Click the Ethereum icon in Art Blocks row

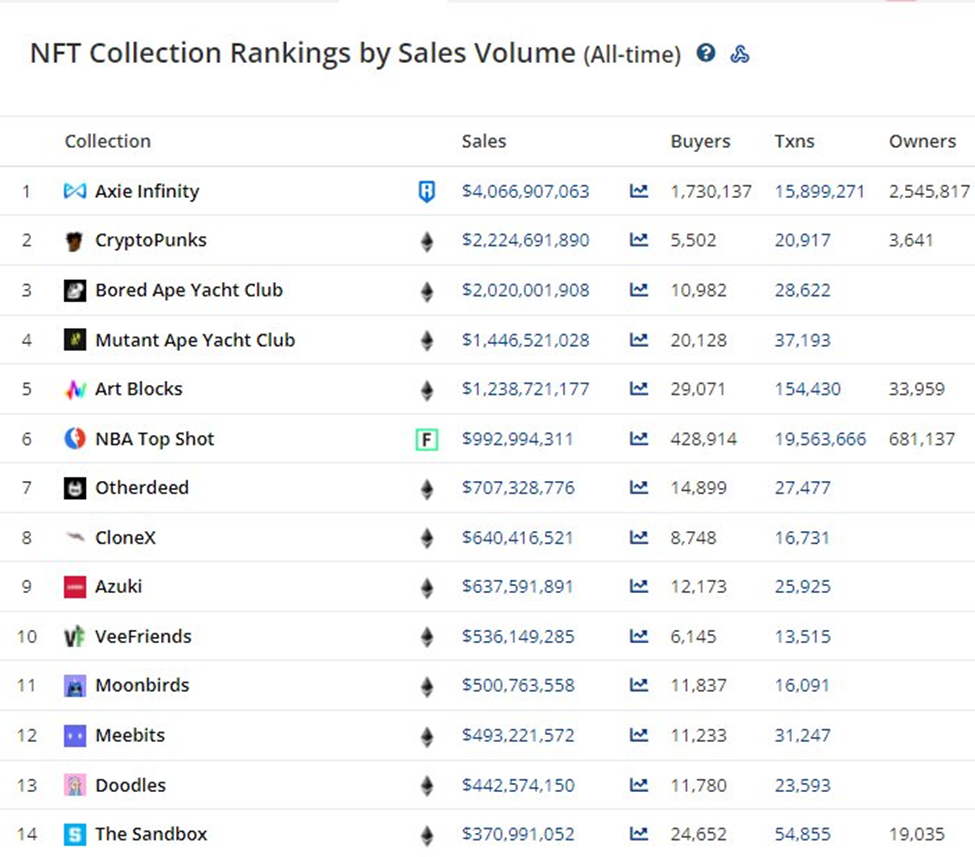427,389
